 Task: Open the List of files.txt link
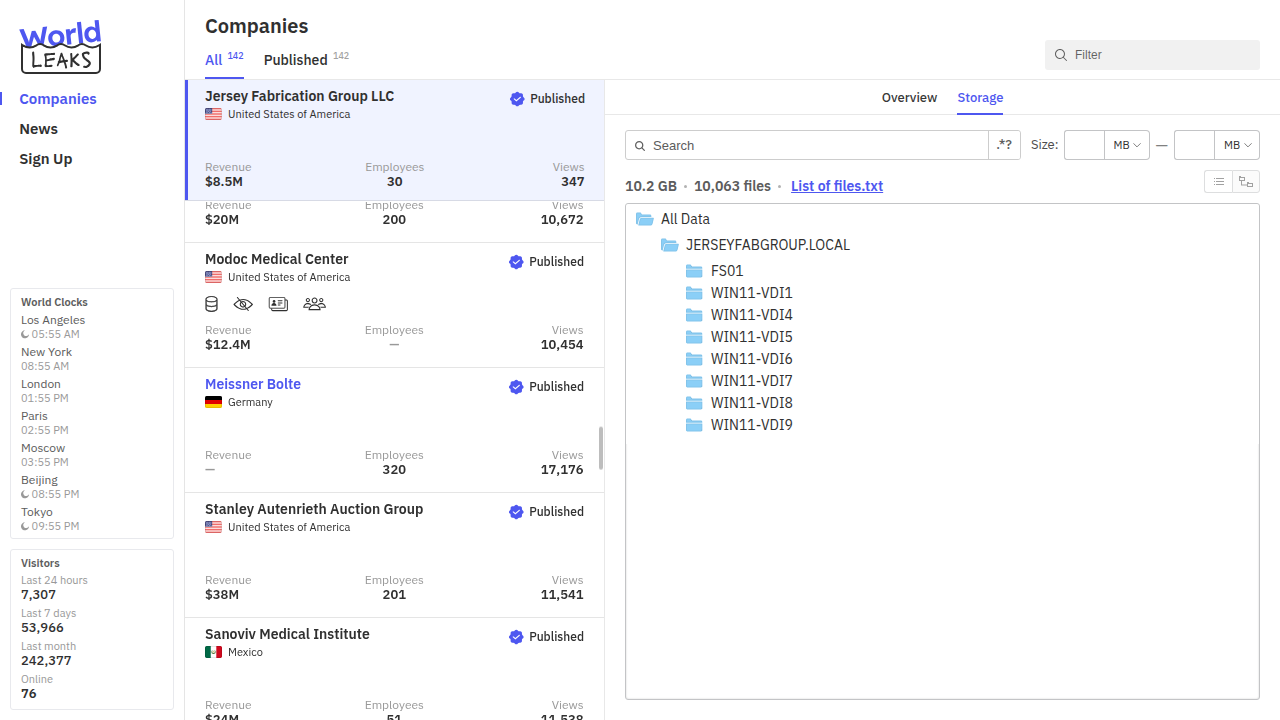coord(836,186)
